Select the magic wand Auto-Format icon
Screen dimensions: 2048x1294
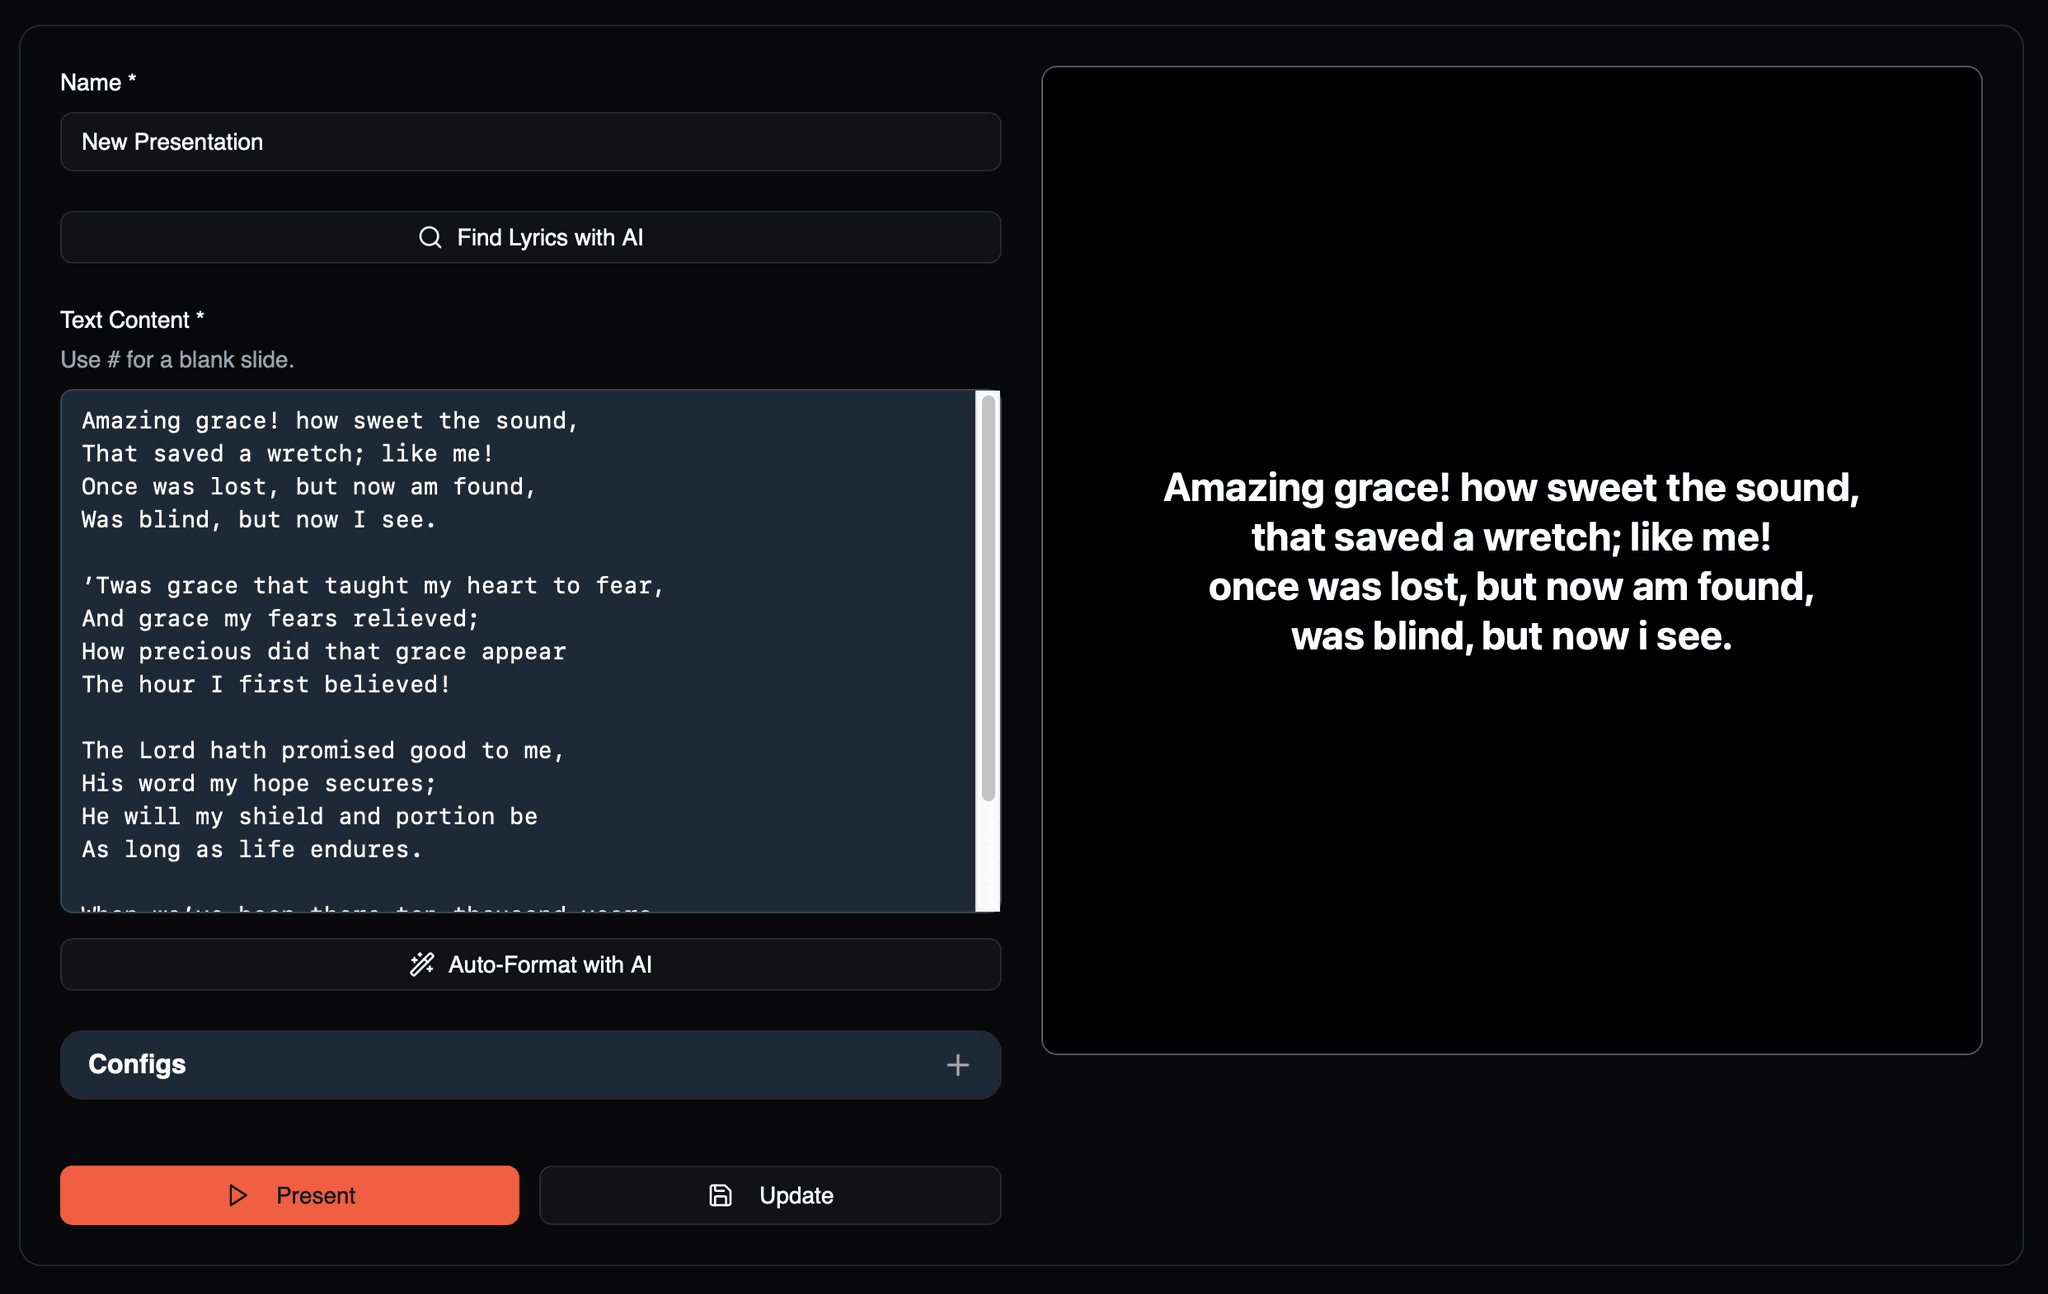tap(420, 964)
